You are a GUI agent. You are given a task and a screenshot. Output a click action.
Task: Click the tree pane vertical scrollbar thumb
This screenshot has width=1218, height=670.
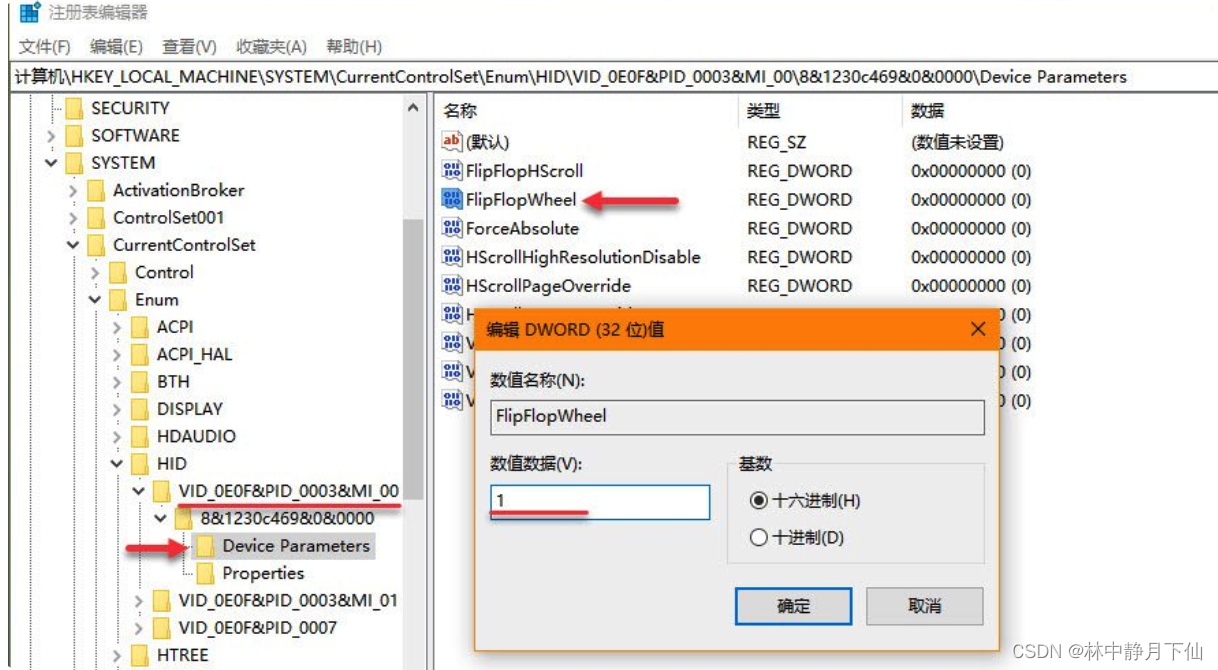coord(414,360)
